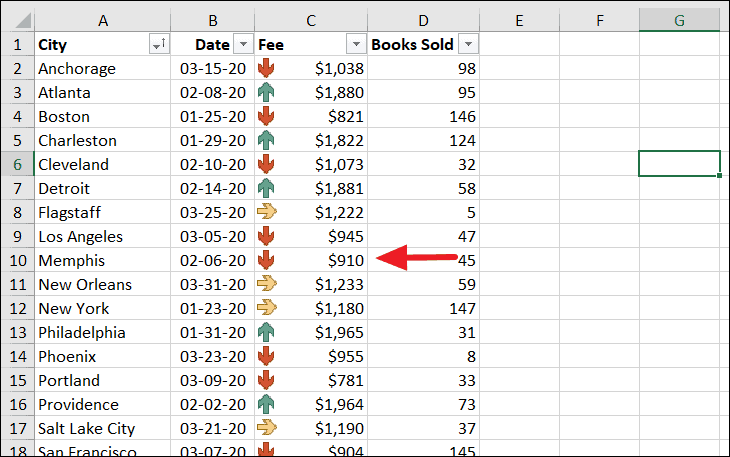This screenshot has height=457, width=730.
Task: Click the green up arrow in Charleston row
Action: [266, 141]
